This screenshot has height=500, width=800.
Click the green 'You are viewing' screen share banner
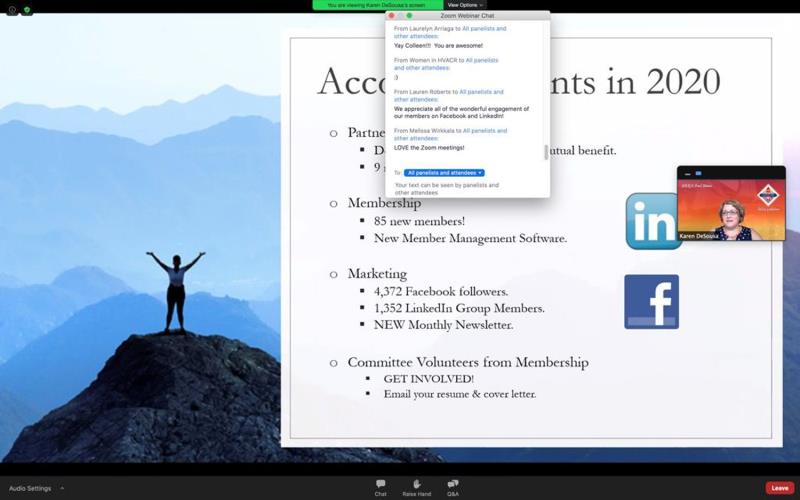pos(377,5)
